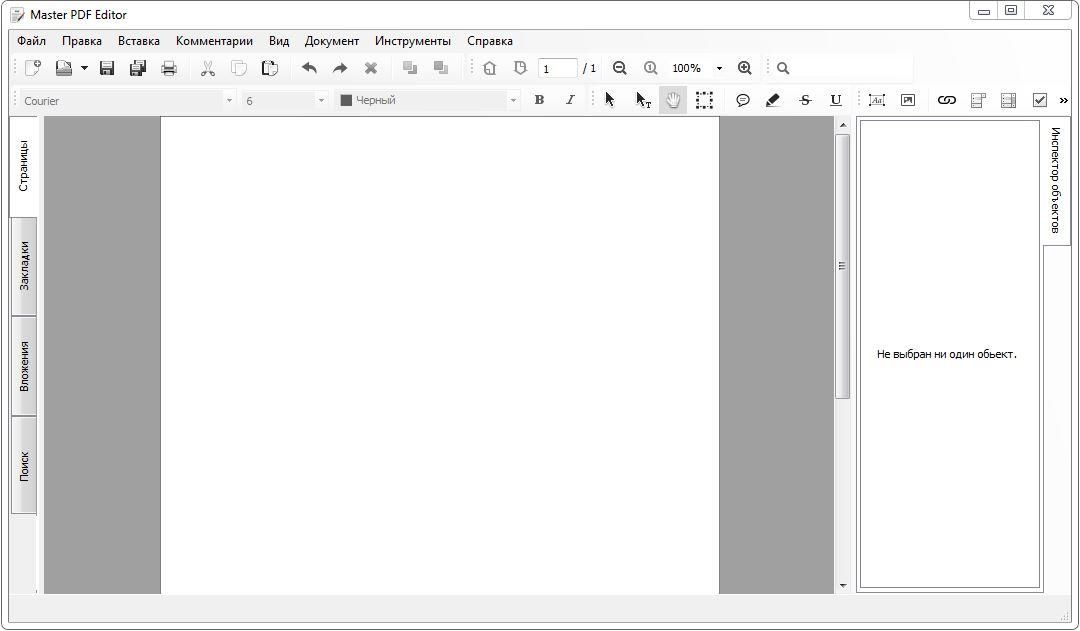Click the '/ 1' total pages label
This screenshot has width=1080, height=631.
(590, 68)
